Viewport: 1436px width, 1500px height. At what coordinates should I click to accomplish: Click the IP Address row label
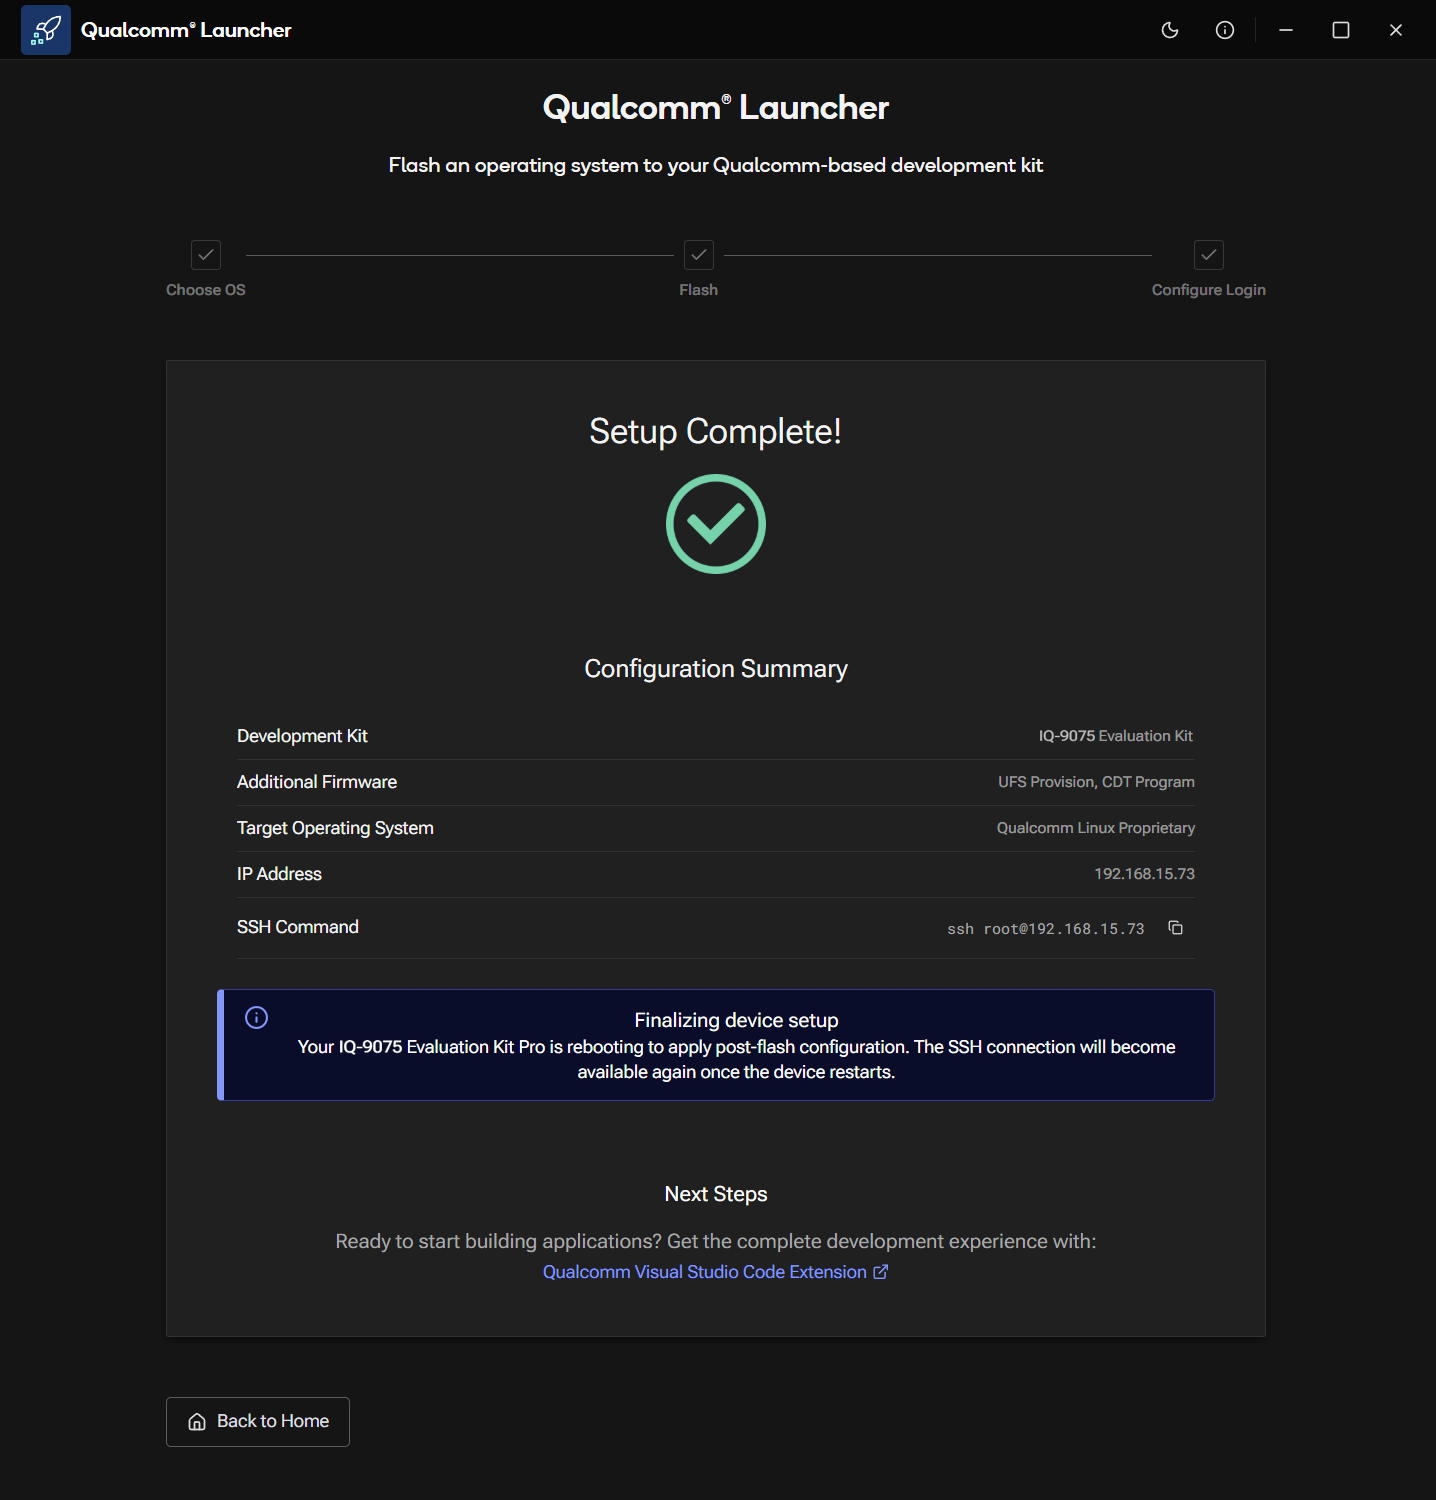[279, 874]
